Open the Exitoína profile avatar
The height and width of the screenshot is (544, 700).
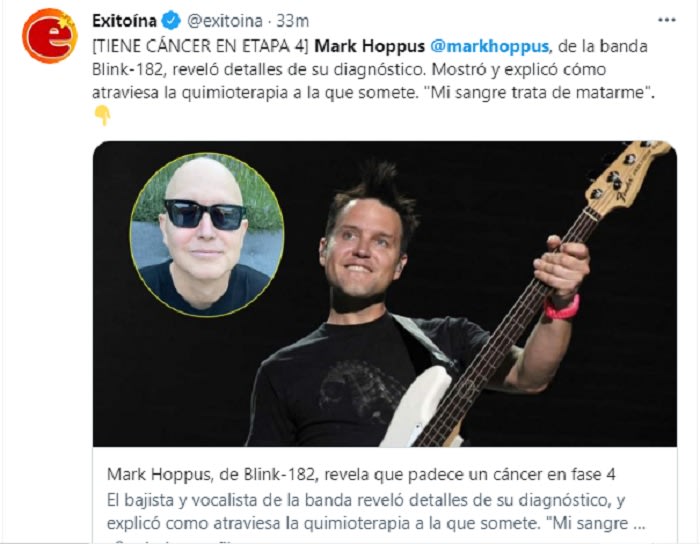(50, 36)
